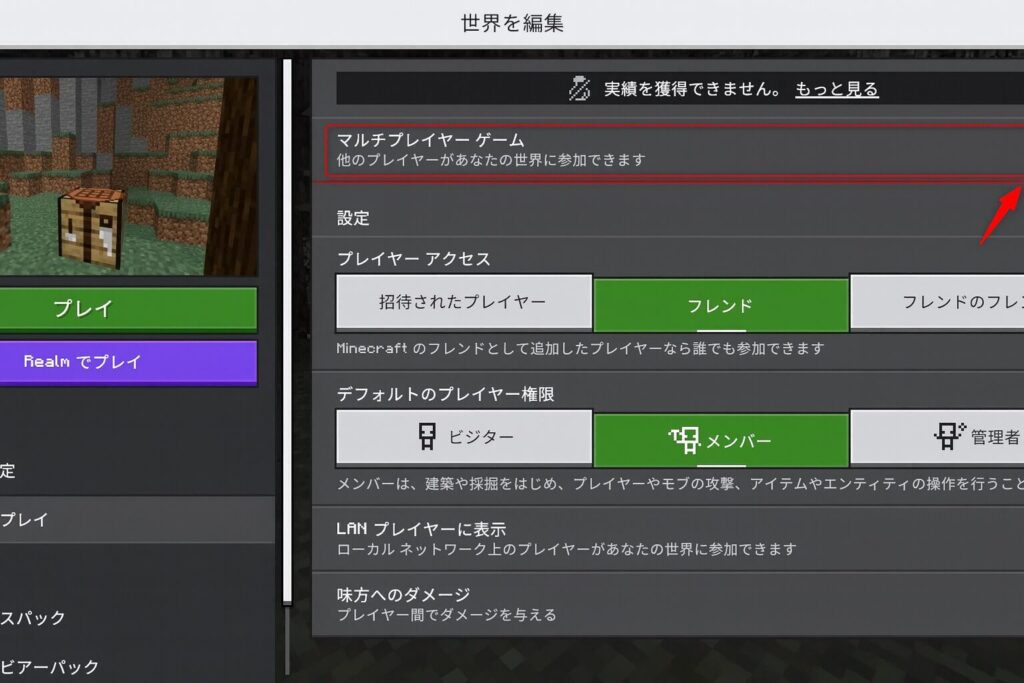
Task: Set default permission to 管理者
Action: coord(937,437)
